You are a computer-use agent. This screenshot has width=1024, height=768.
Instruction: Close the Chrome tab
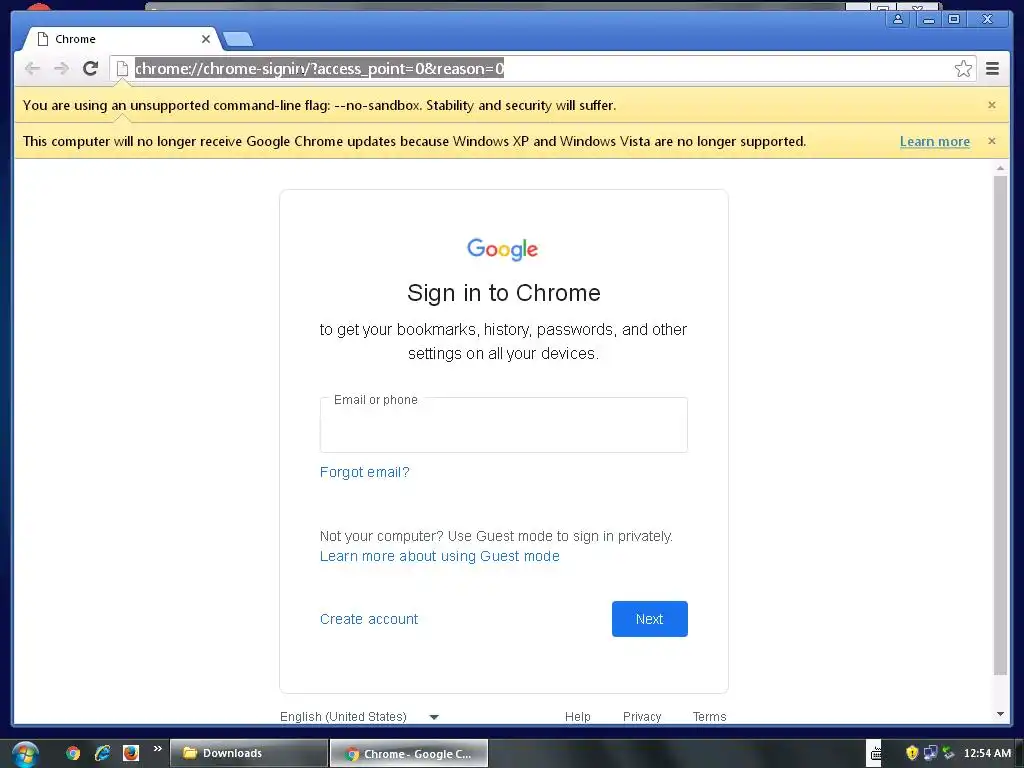[x=206, y=39]
